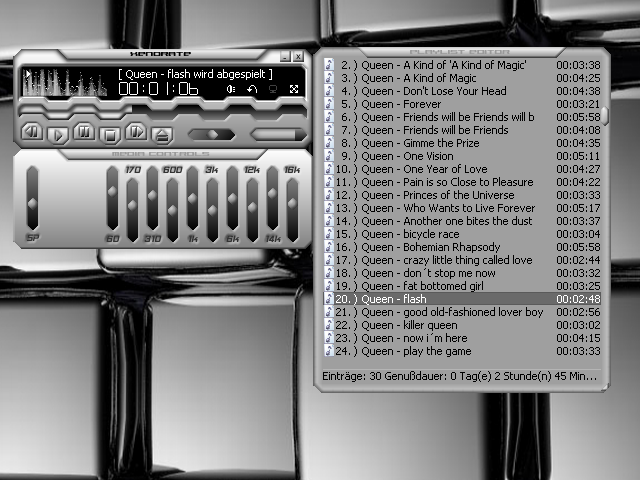Image resolution: width=640 pixels, height=480 pixels.
Task: Click duration 00:05:58 of Bohemian Rhapsody
Action: click(578, 247)
